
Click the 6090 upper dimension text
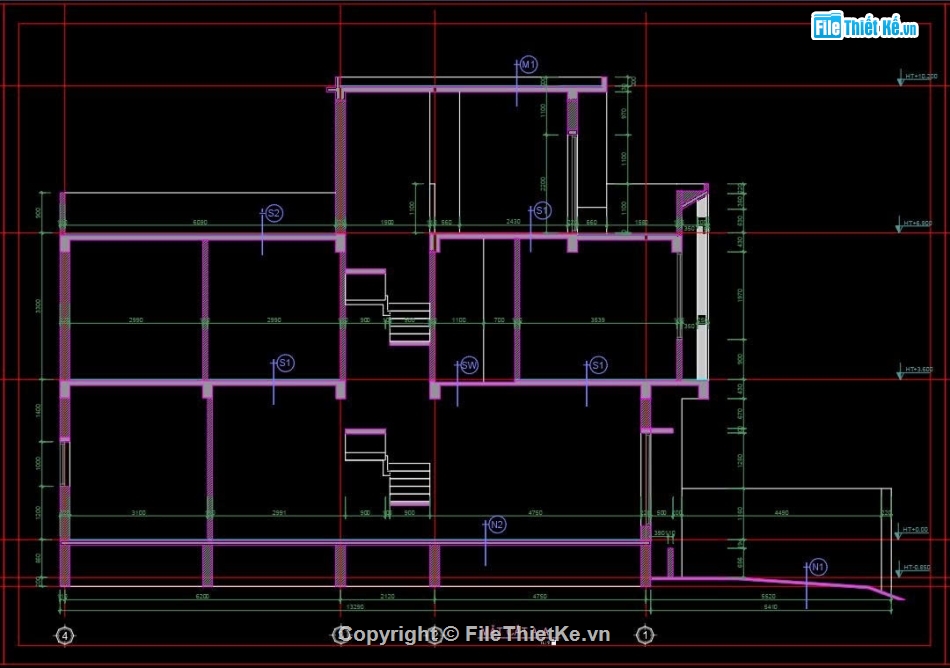pos(200,222)
